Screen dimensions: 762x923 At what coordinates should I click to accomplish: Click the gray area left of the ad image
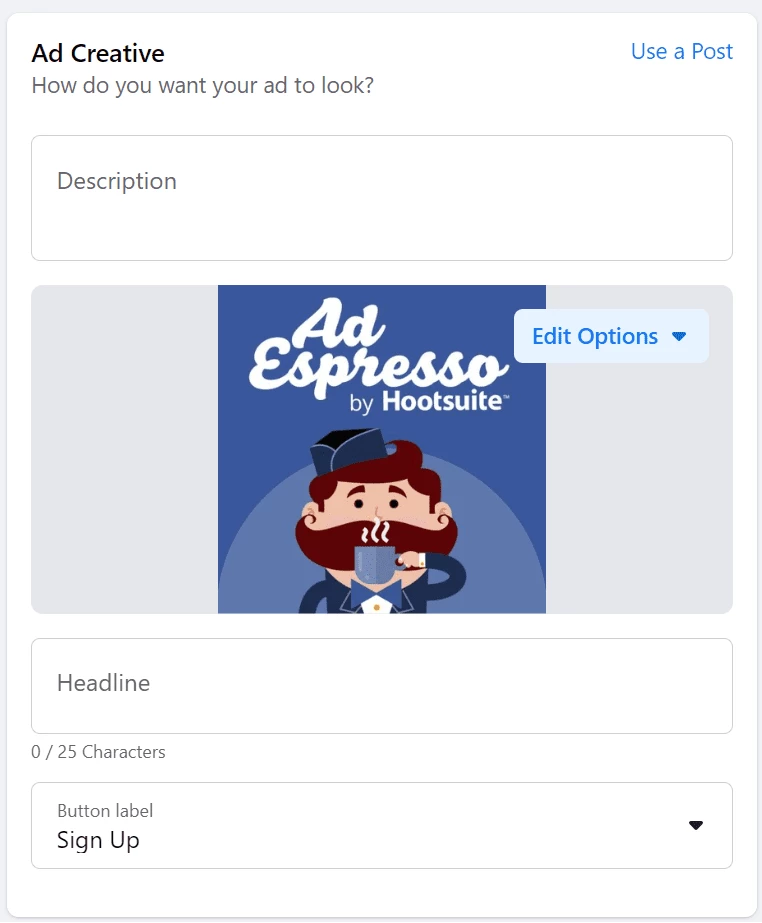[124, 449]
